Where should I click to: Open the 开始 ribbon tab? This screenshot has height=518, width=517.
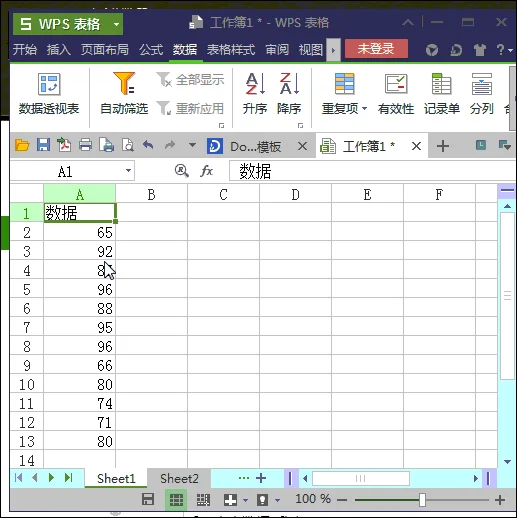pyautogui.click(x=25, y=50)
